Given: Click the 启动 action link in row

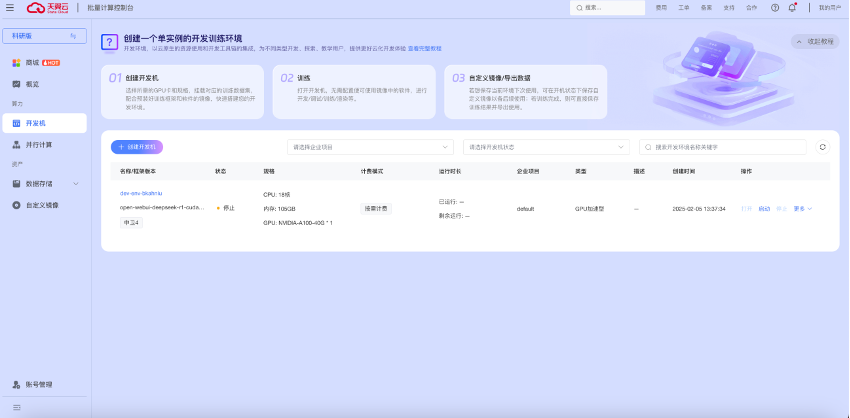Looking at the screenshot, I should coord(764,209).
